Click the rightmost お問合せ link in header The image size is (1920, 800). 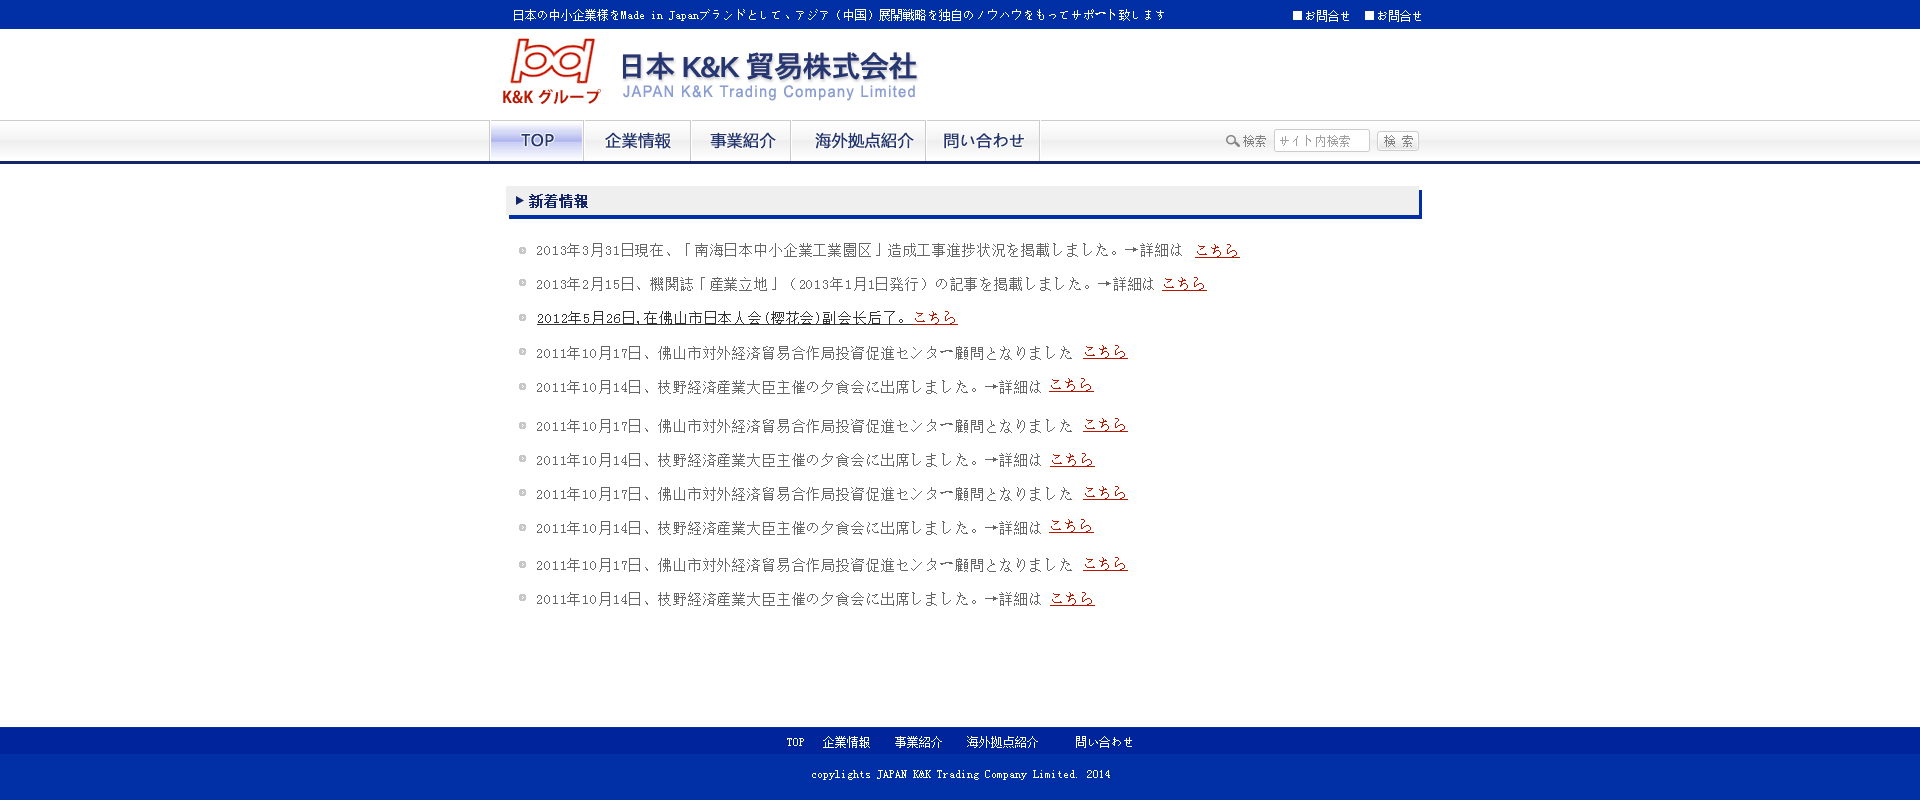click(x=1393, y=16)
